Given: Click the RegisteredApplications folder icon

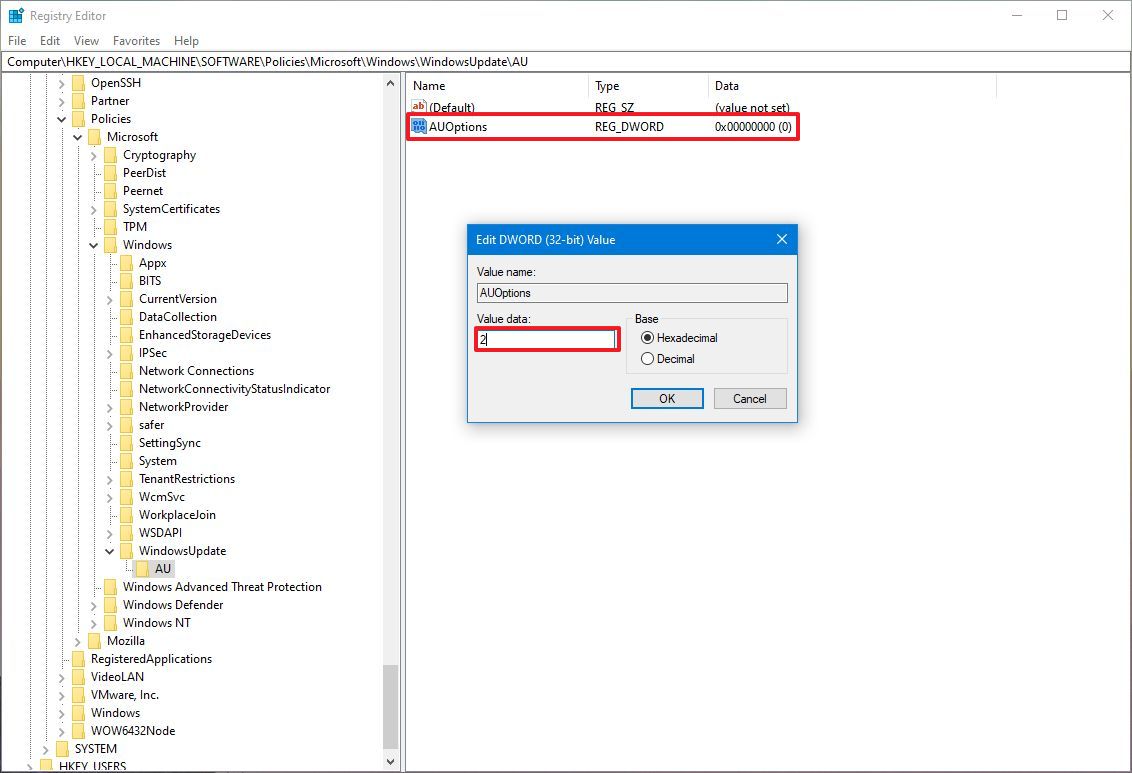Looking at the screenshot, I should 79,659.
